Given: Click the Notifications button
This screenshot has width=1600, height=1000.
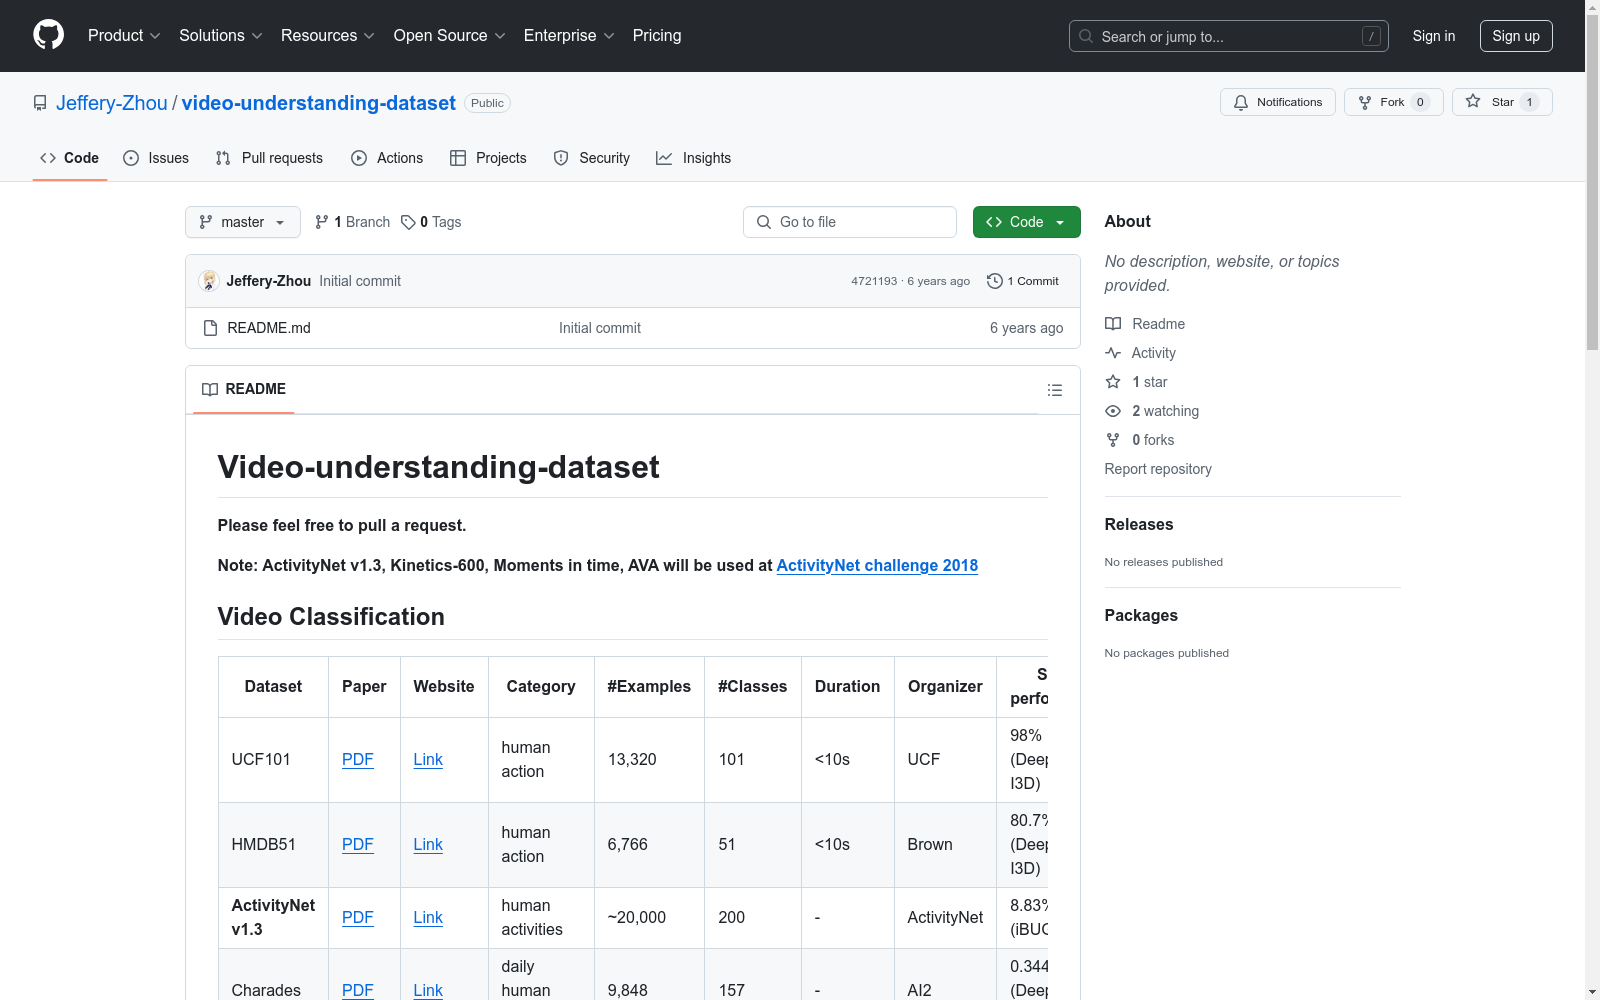Looking at the screenshot, I should click(1278, 102).
